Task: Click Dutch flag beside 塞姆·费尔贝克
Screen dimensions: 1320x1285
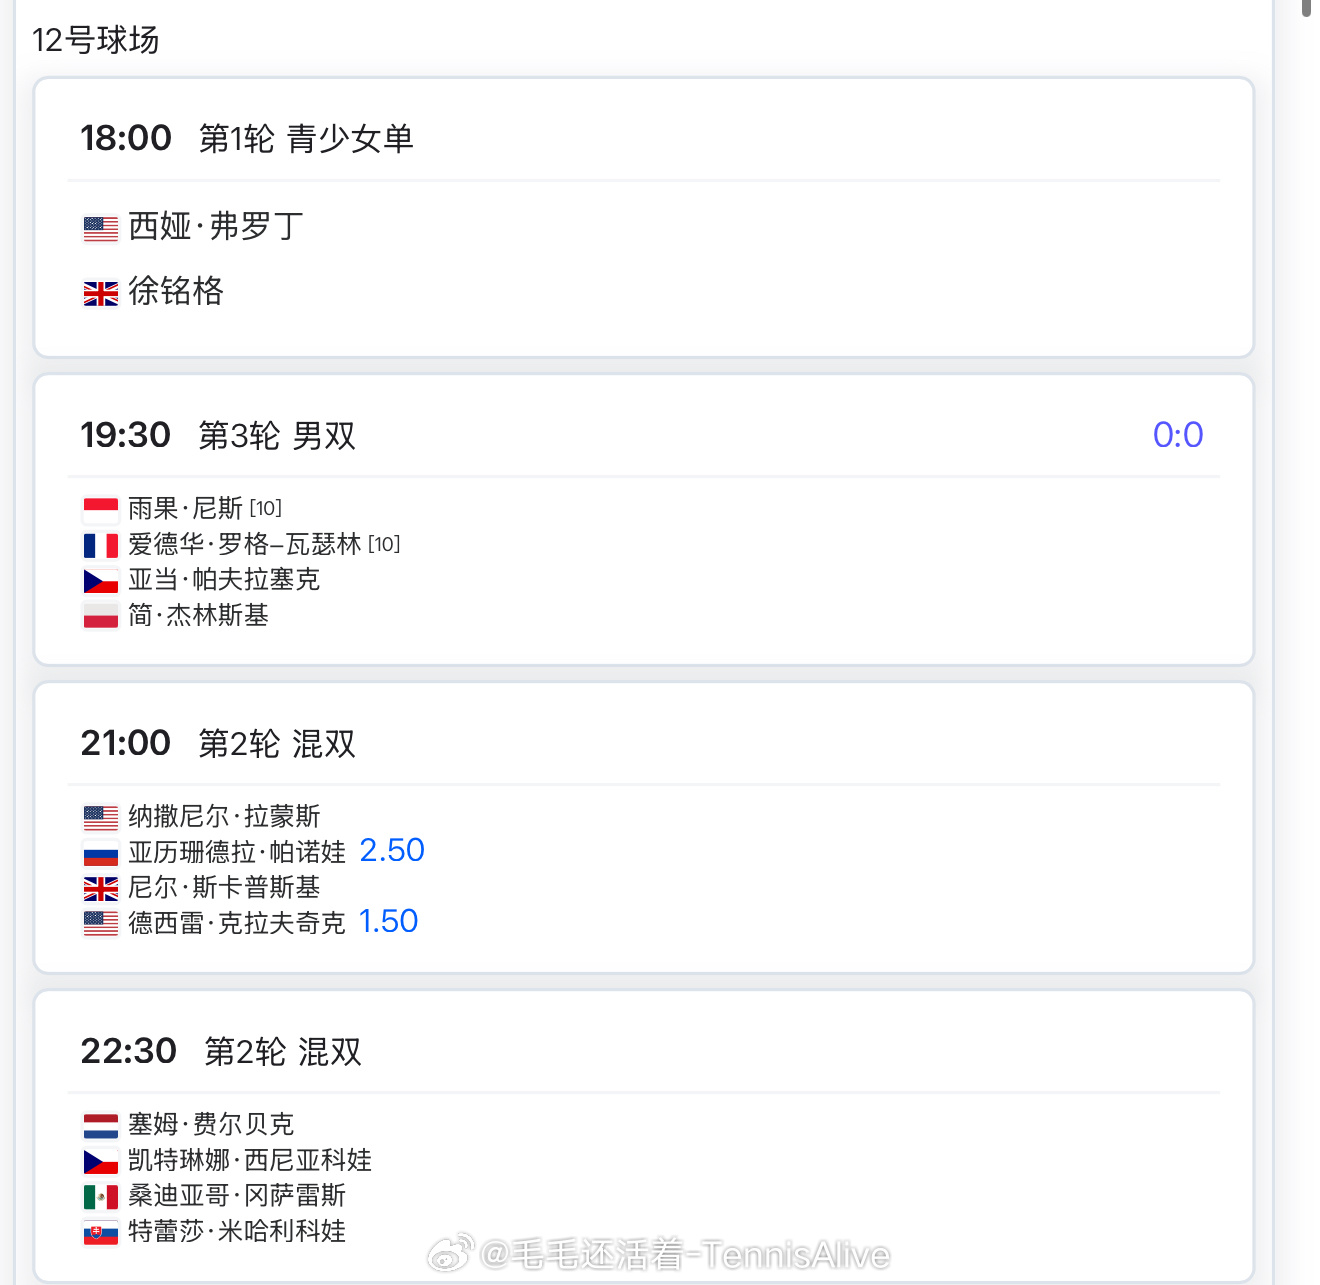Action: (101, 1126)
